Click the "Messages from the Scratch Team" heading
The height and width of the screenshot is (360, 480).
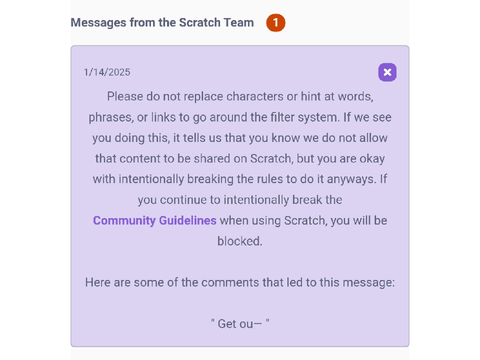tap(162, 23)
